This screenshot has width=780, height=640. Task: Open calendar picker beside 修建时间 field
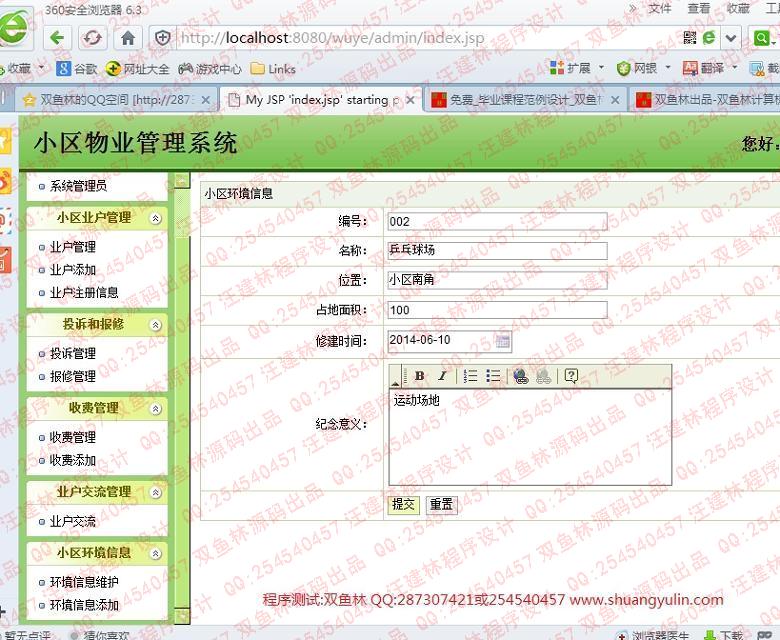point(503,341)
